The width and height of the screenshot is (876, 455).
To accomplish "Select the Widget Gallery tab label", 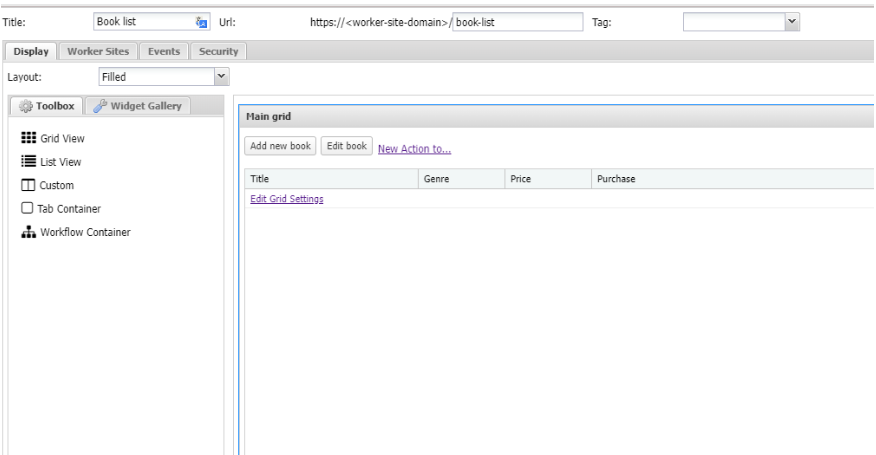I will [146, 106].
